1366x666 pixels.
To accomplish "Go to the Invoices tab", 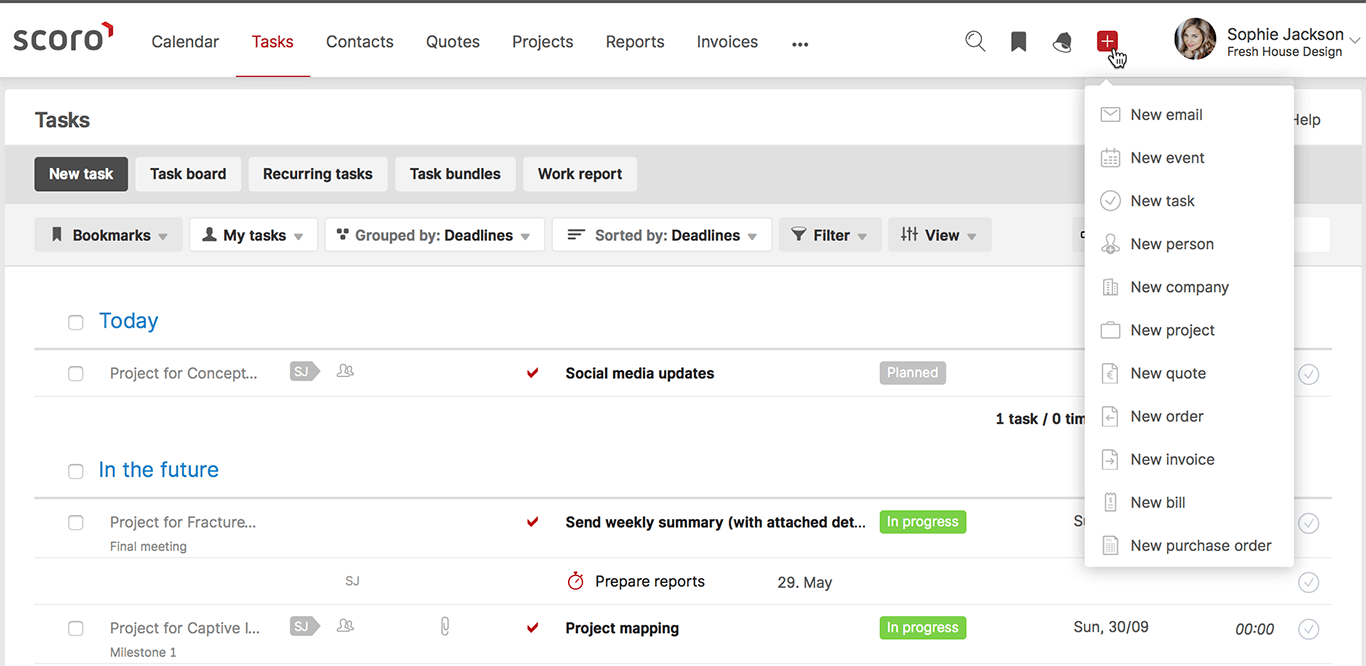I will [x=727, y=42].
